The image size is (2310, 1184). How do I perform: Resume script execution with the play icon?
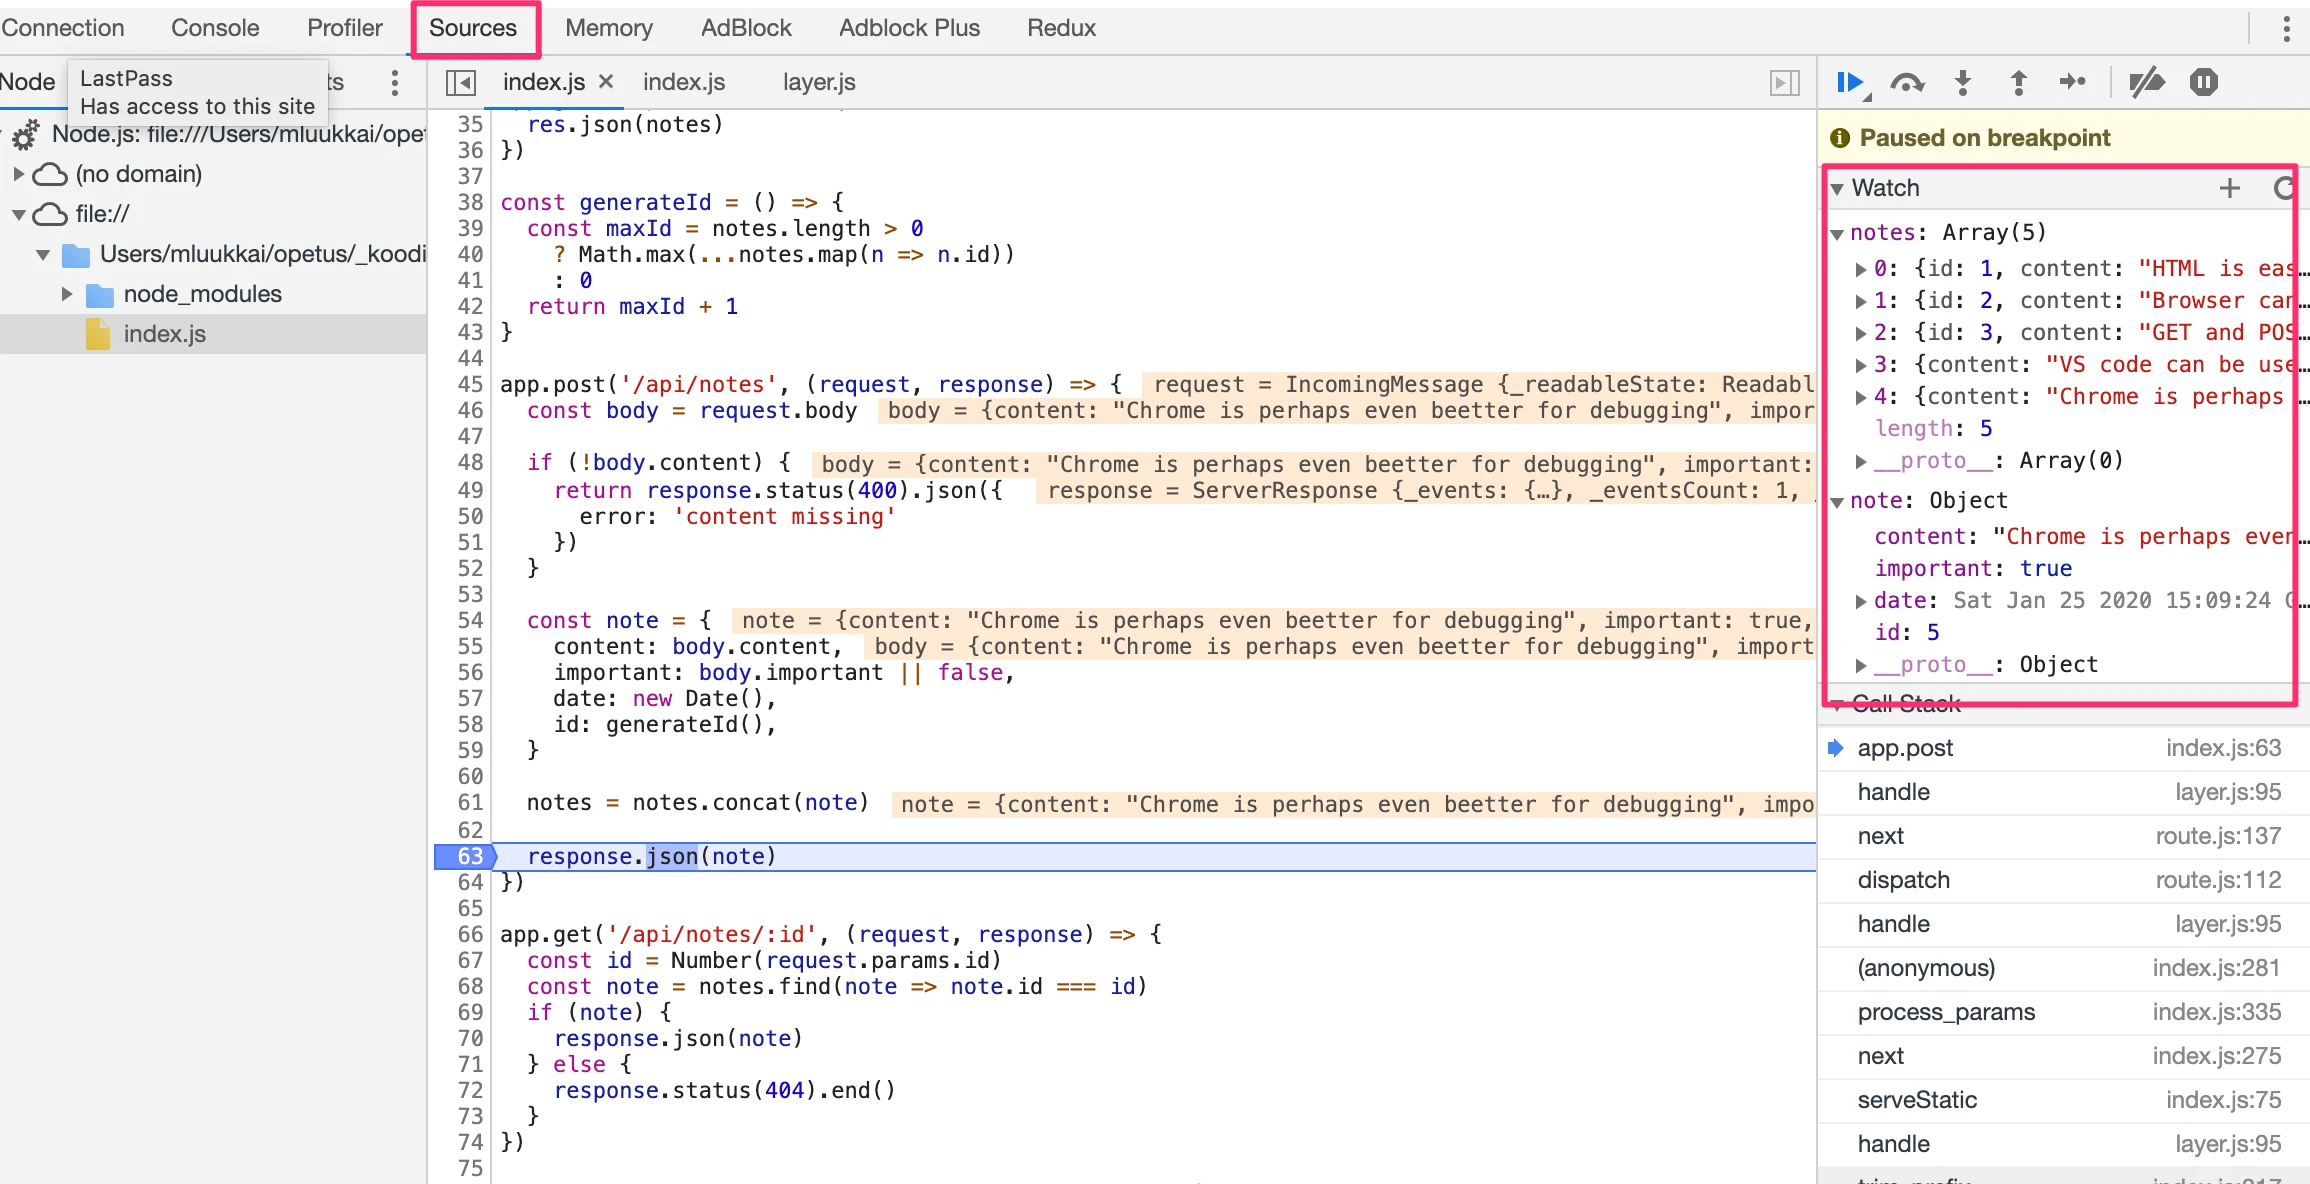pyautogui.click(x=1850, y=83)
